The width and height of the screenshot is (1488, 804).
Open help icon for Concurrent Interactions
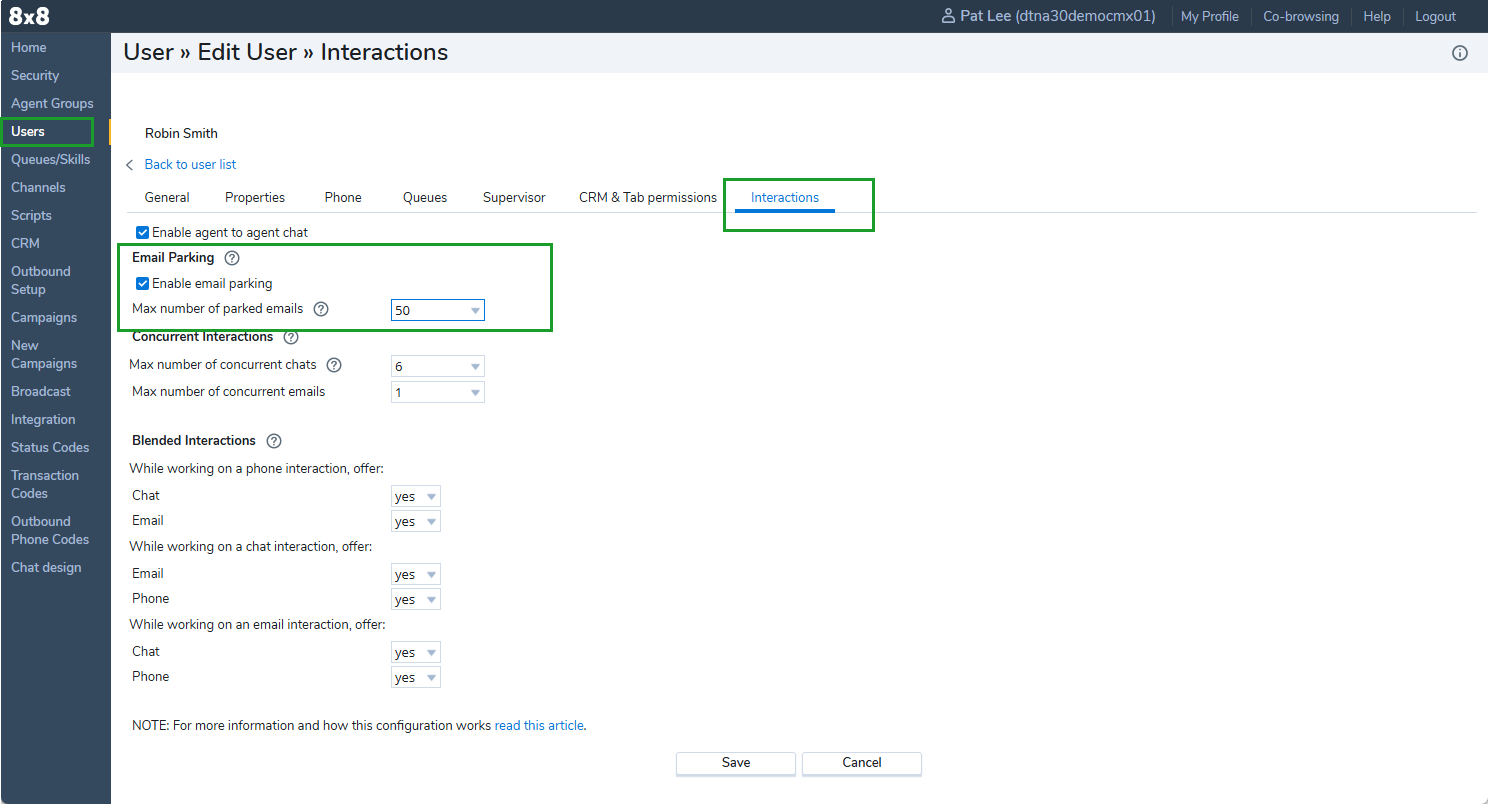click(291, 337)
